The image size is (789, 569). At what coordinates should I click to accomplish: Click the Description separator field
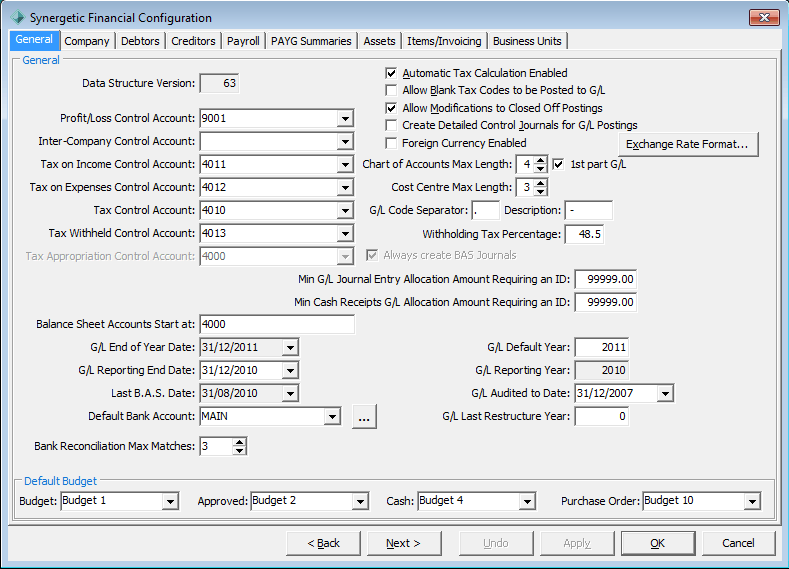[x=589, y=211]
